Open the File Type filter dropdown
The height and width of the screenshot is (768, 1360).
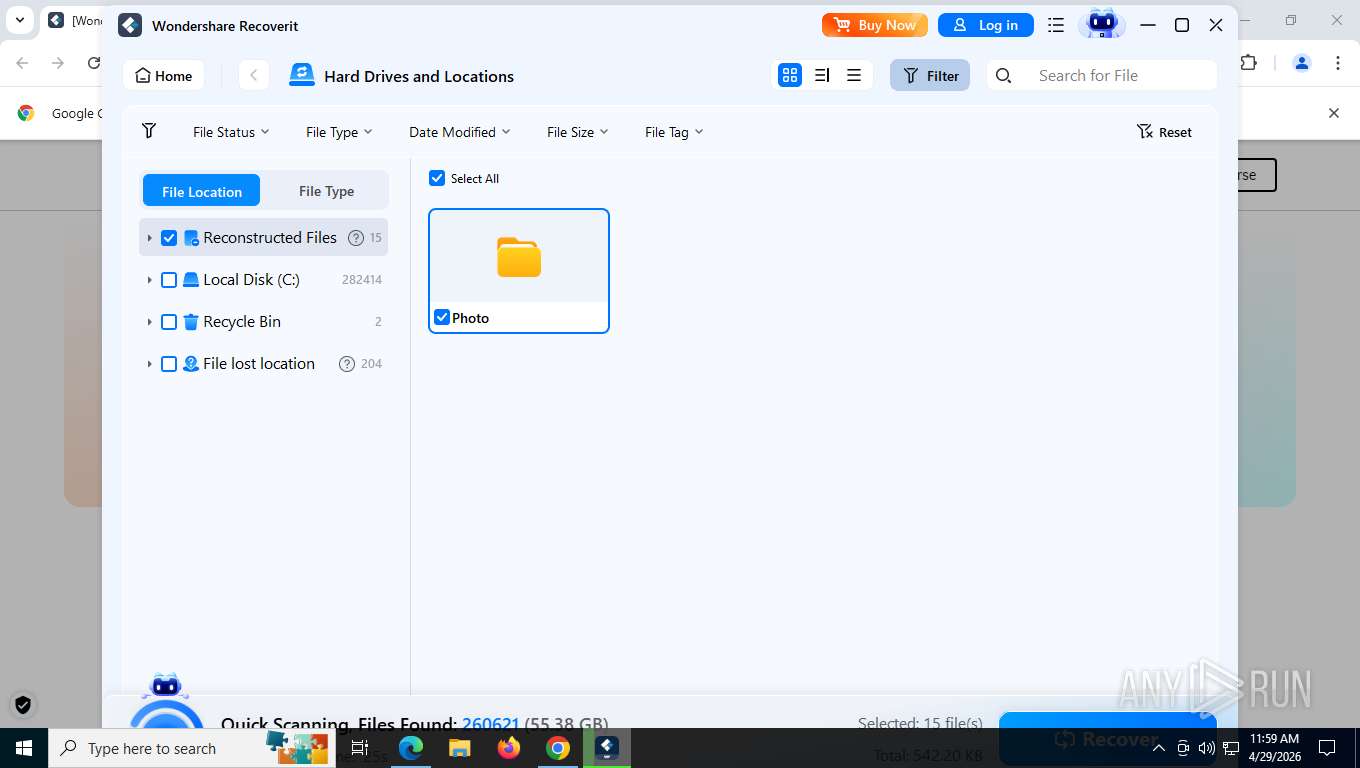coord(339,132)
